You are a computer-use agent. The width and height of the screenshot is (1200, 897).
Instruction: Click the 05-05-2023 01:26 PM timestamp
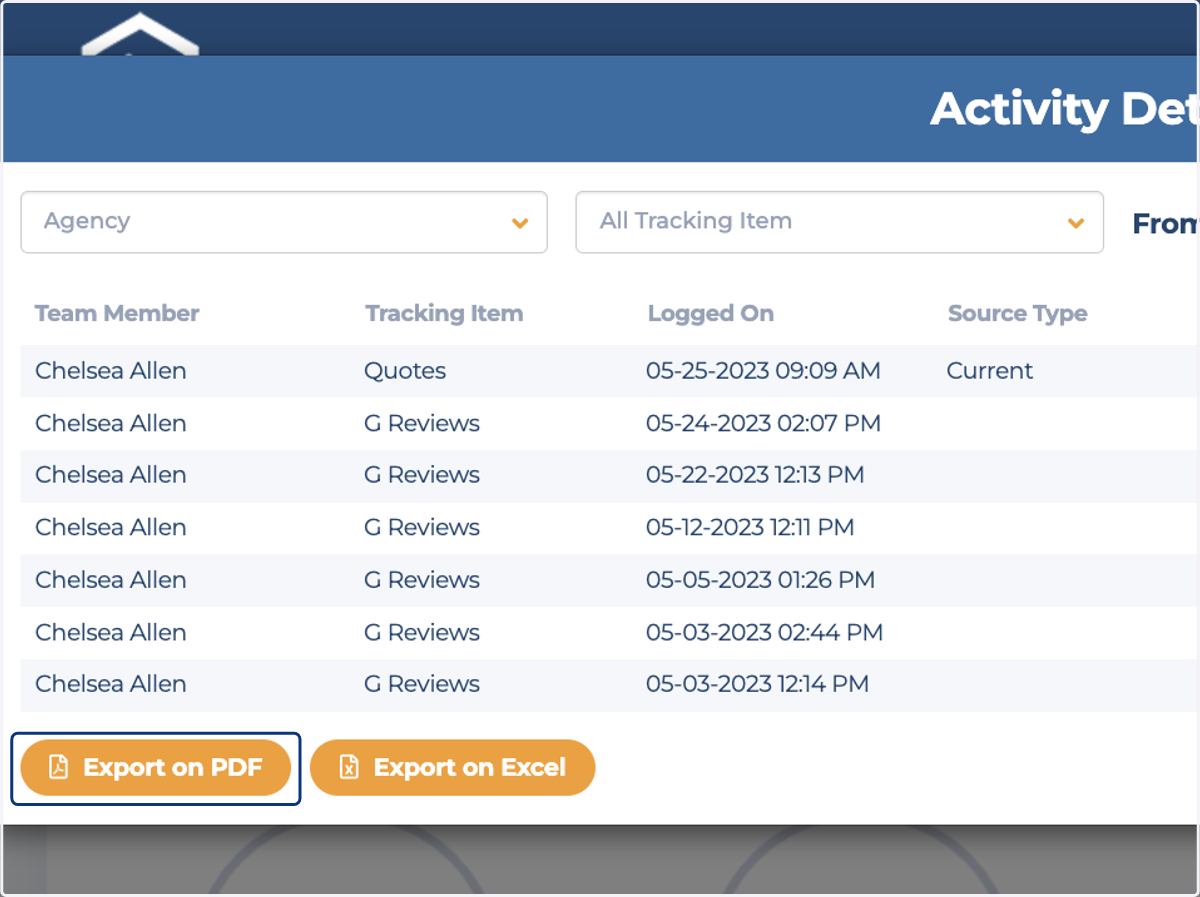760,580
